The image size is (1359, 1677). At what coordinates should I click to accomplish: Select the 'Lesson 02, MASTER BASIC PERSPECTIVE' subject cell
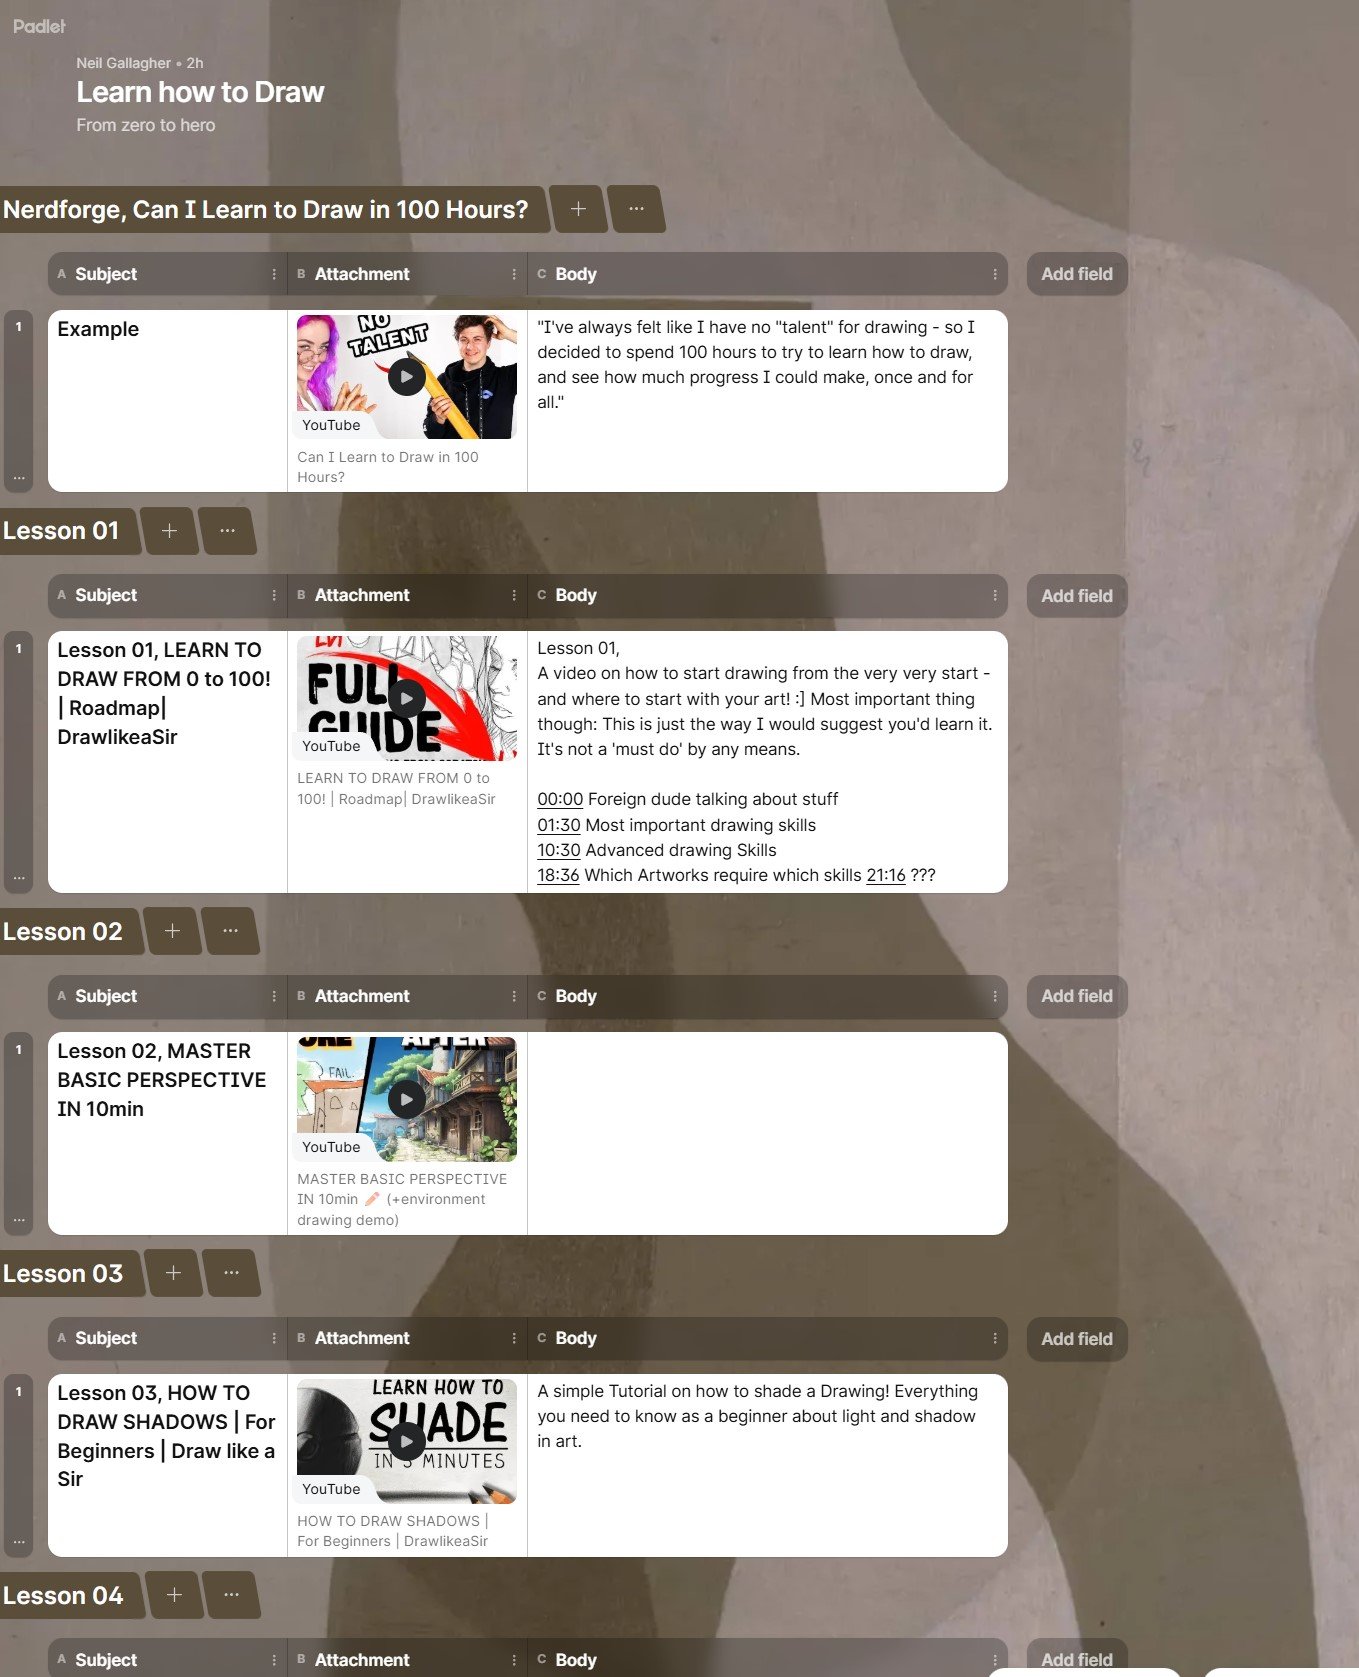point(168,1133)
